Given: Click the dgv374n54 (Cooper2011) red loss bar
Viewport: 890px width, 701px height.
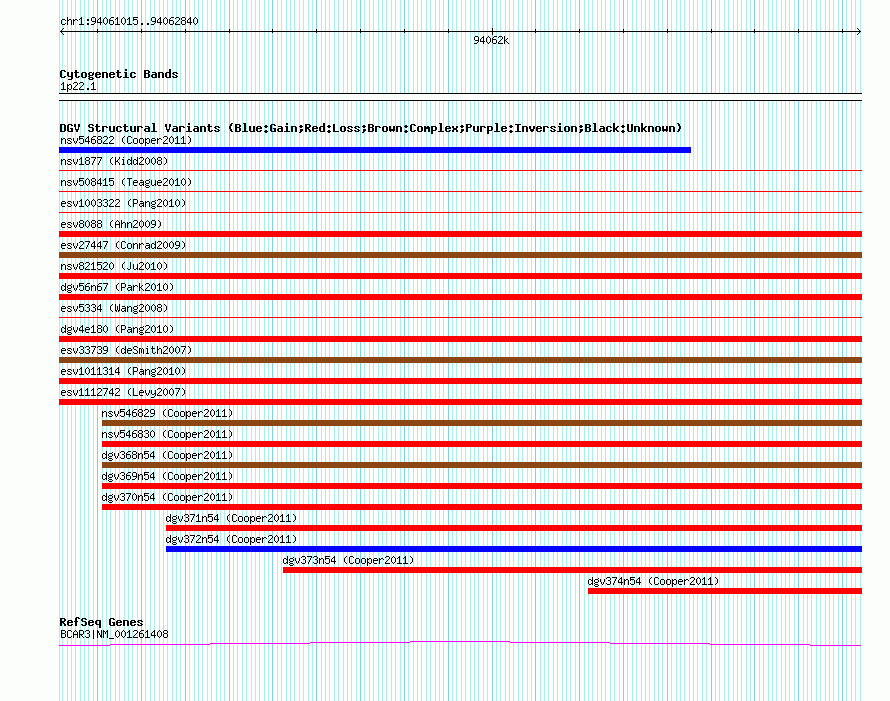Looking at the screenshot, I should click(725, 591).
